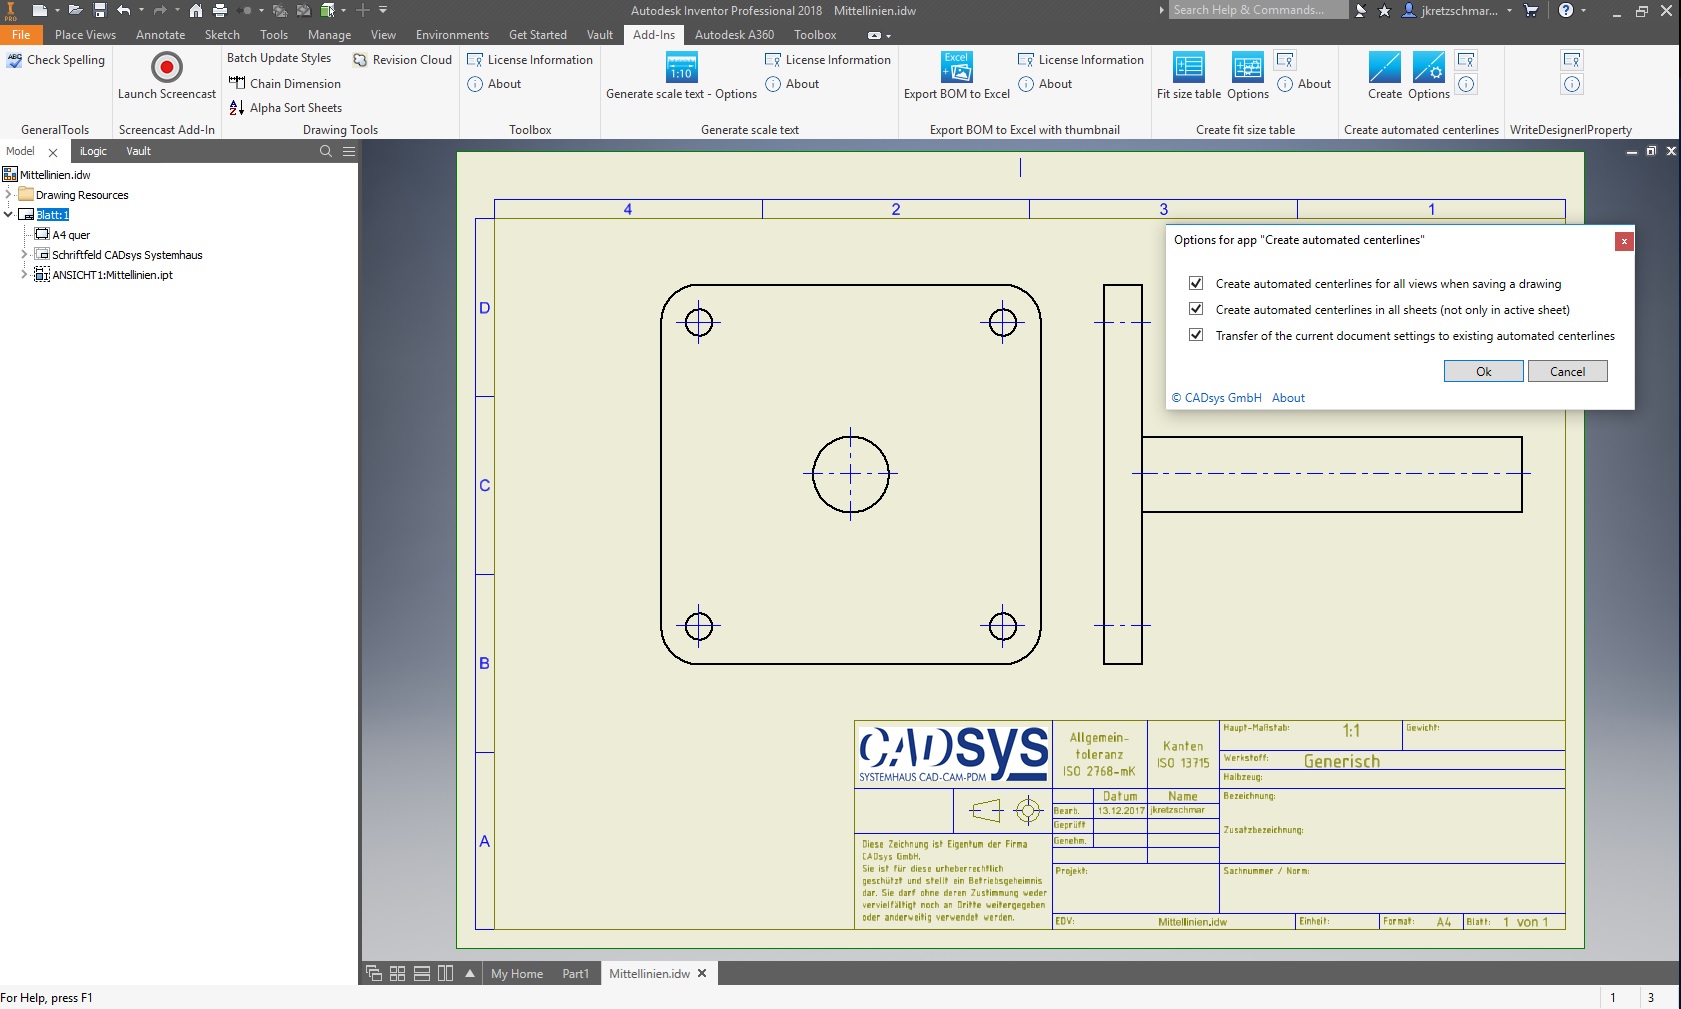Open the ribbon appearance dropdown

(888, 35)
